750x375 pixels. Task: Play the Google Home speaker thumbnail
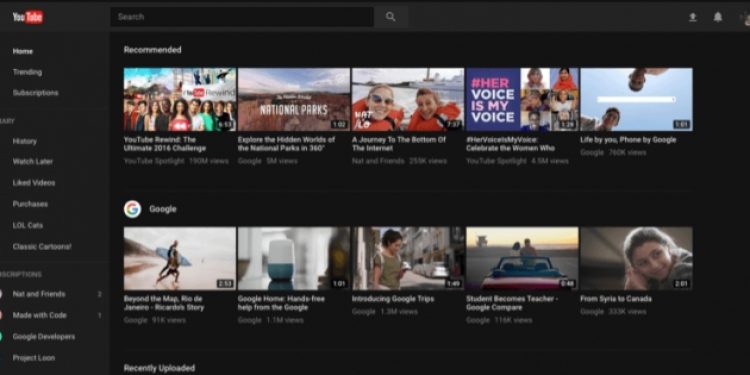click(x=294, y=258)
